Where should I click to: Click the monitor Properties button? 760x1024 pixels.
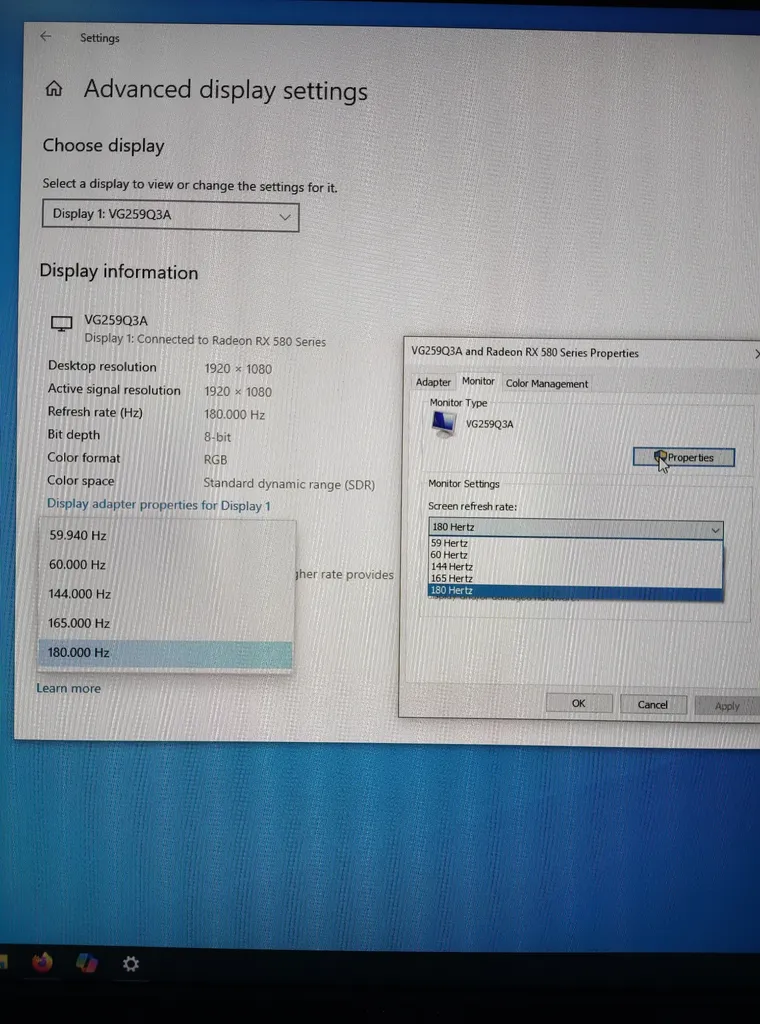pyautogui.click(x=684, y=458)
